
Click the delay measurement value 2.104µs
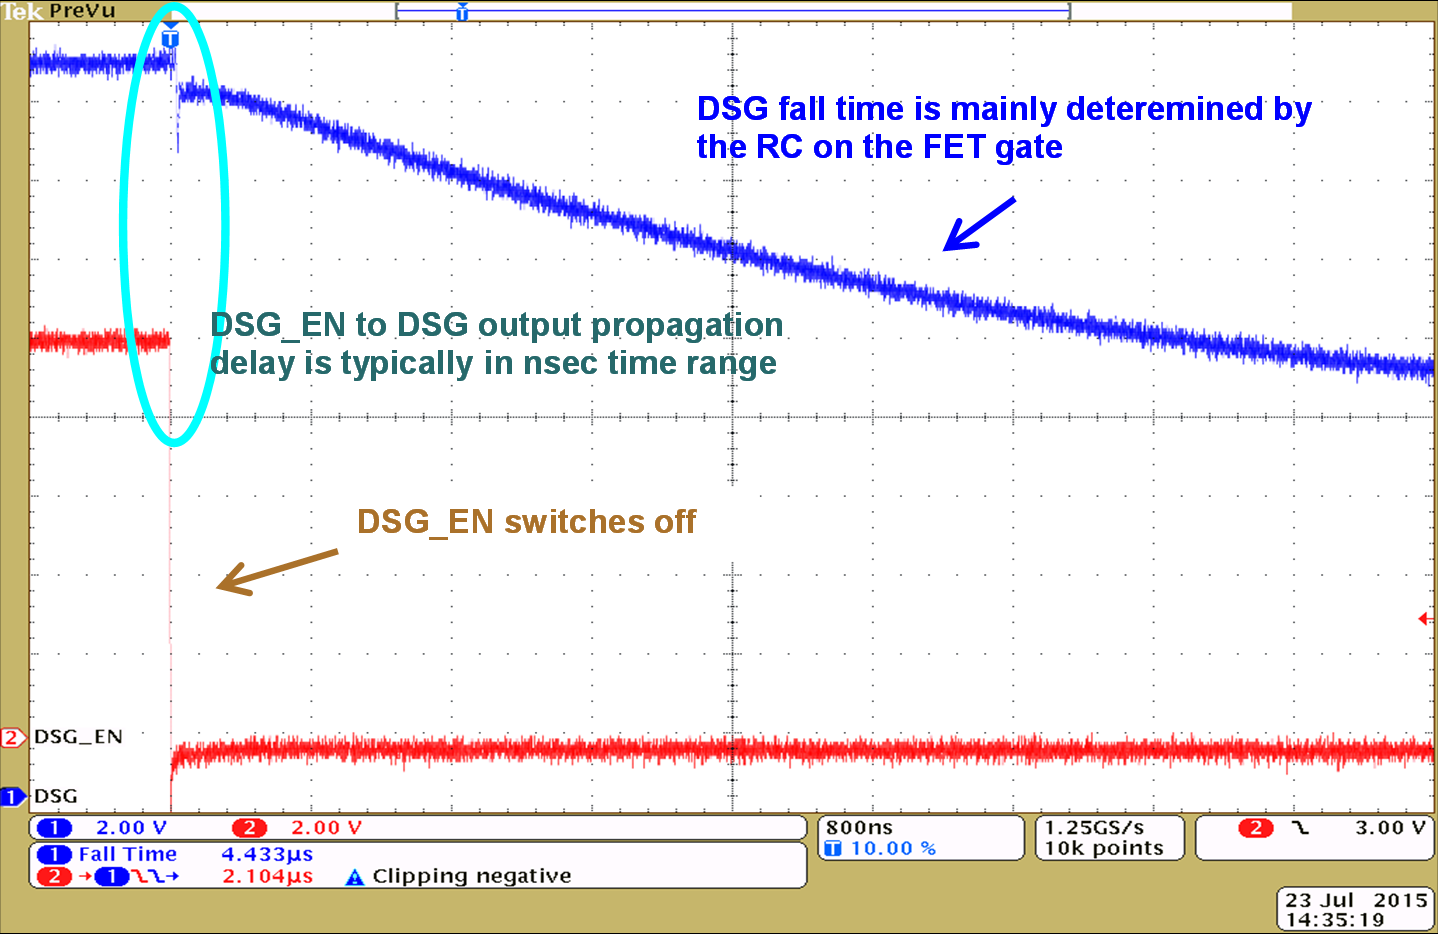(x=267, y=877)
